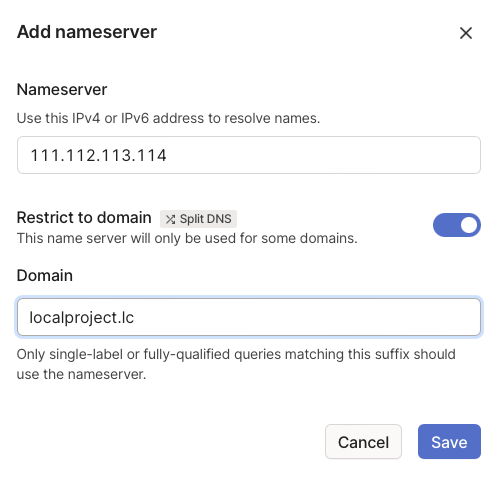Focus the Nameserver IP address field
The width and height of the screenshot is (499, 477).
pos(249,155)
